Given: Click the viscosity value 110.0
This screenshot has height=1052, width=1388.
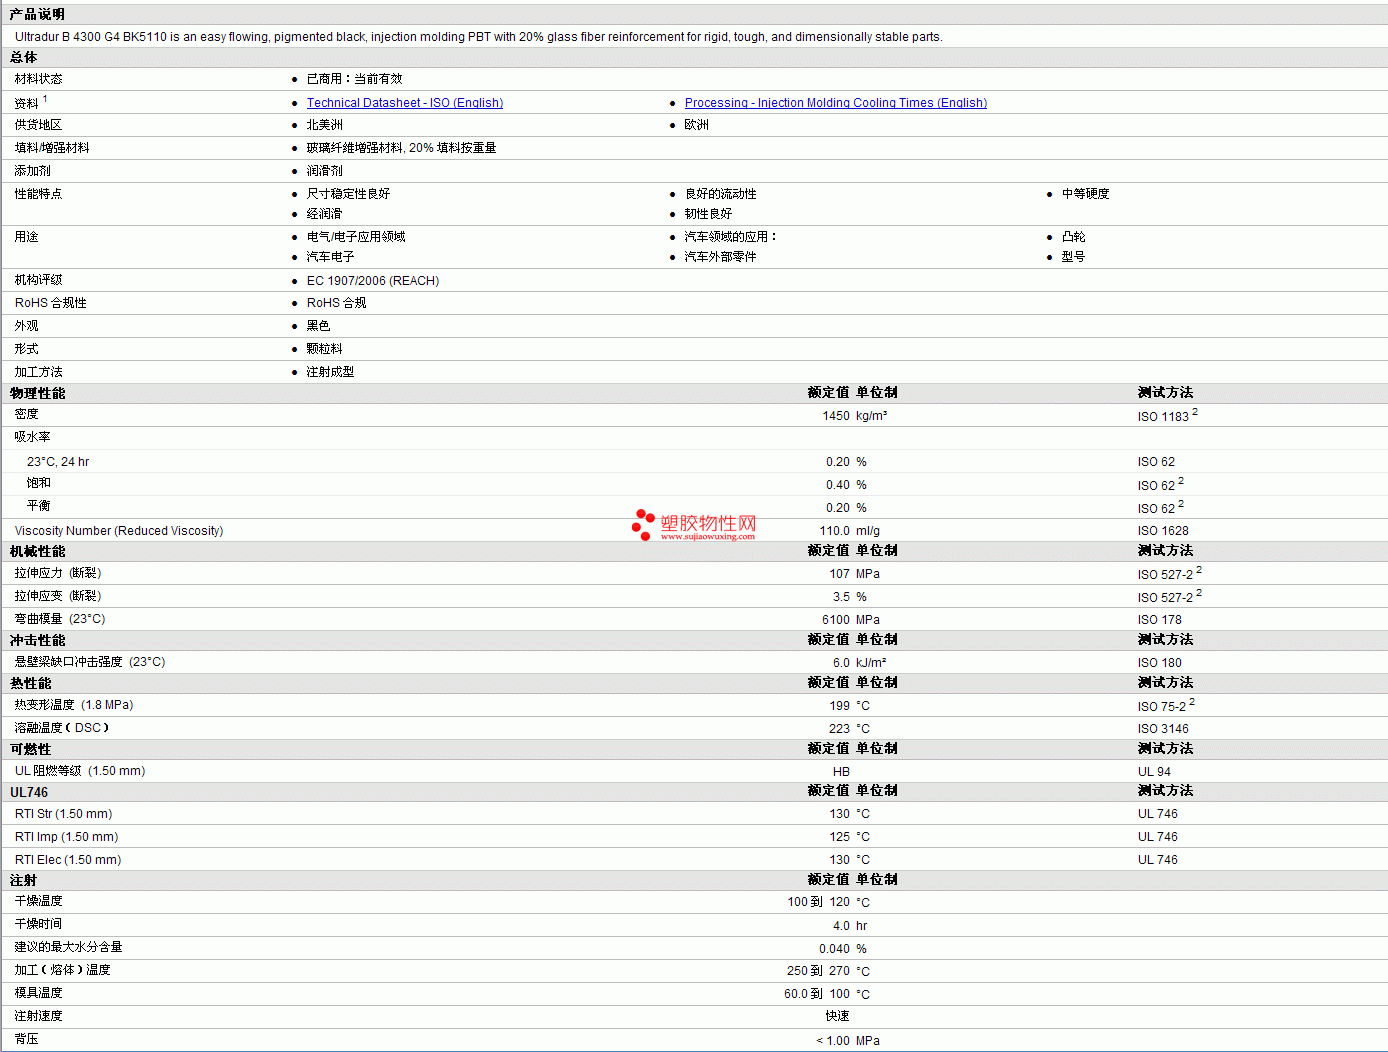Looking at the screenshot, I should pos(835,531).
